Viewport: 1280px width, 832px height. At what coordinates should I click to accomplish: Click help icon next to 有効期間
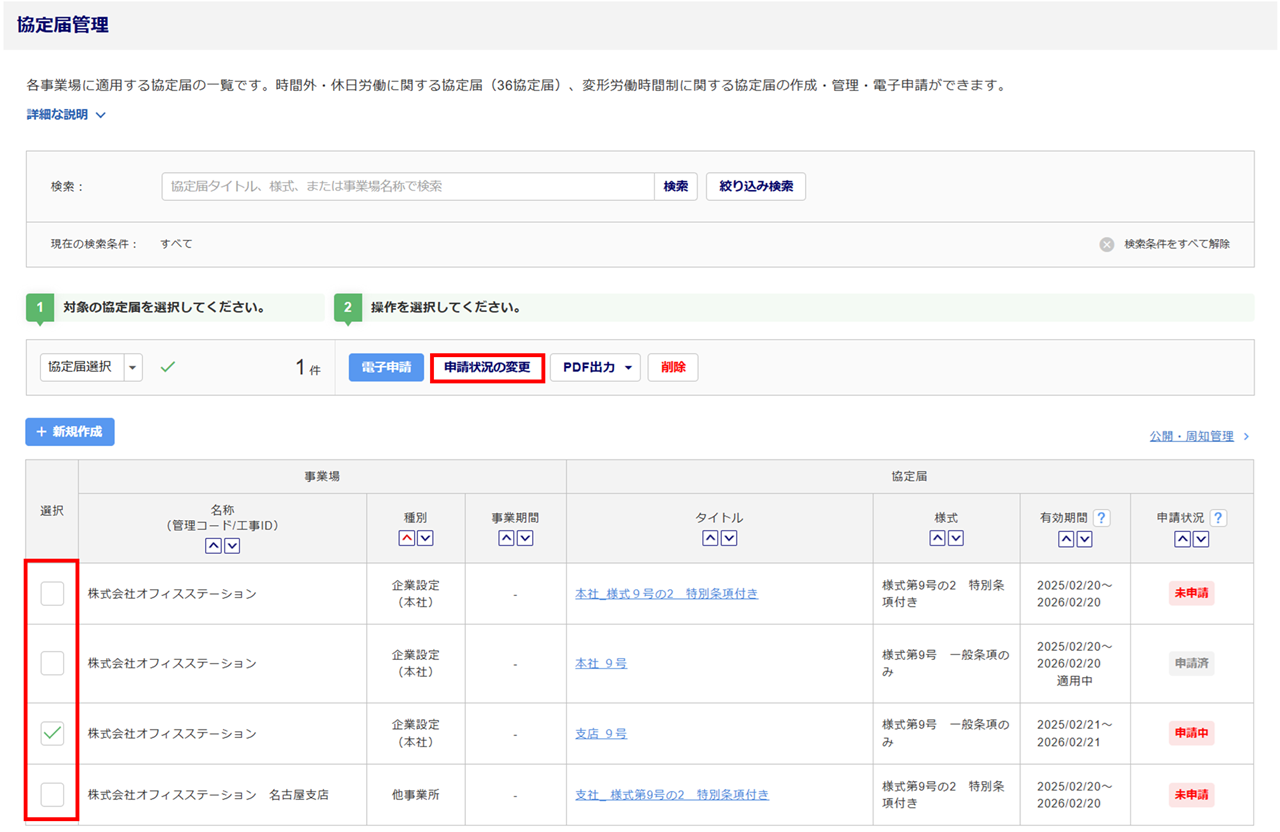click(x=1101, y=518)
